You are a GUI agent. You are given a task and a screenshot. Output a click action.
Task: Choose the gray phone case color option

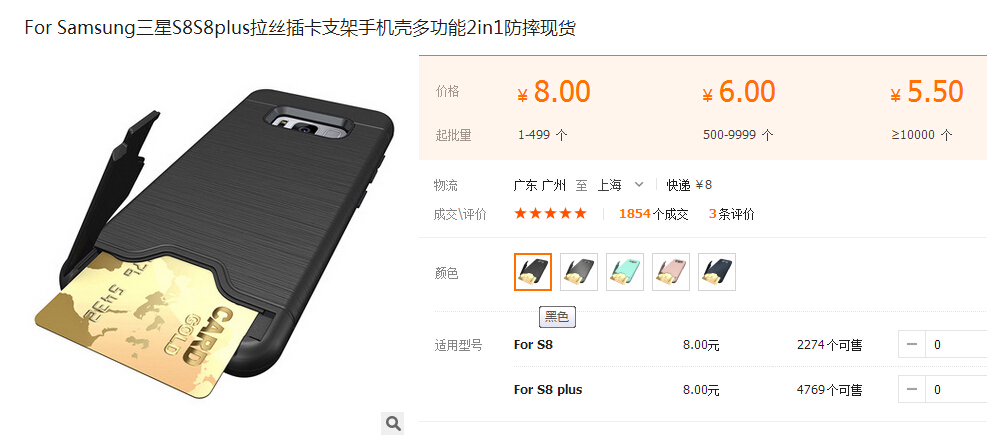pyautogui.click(x=578, y=272)
